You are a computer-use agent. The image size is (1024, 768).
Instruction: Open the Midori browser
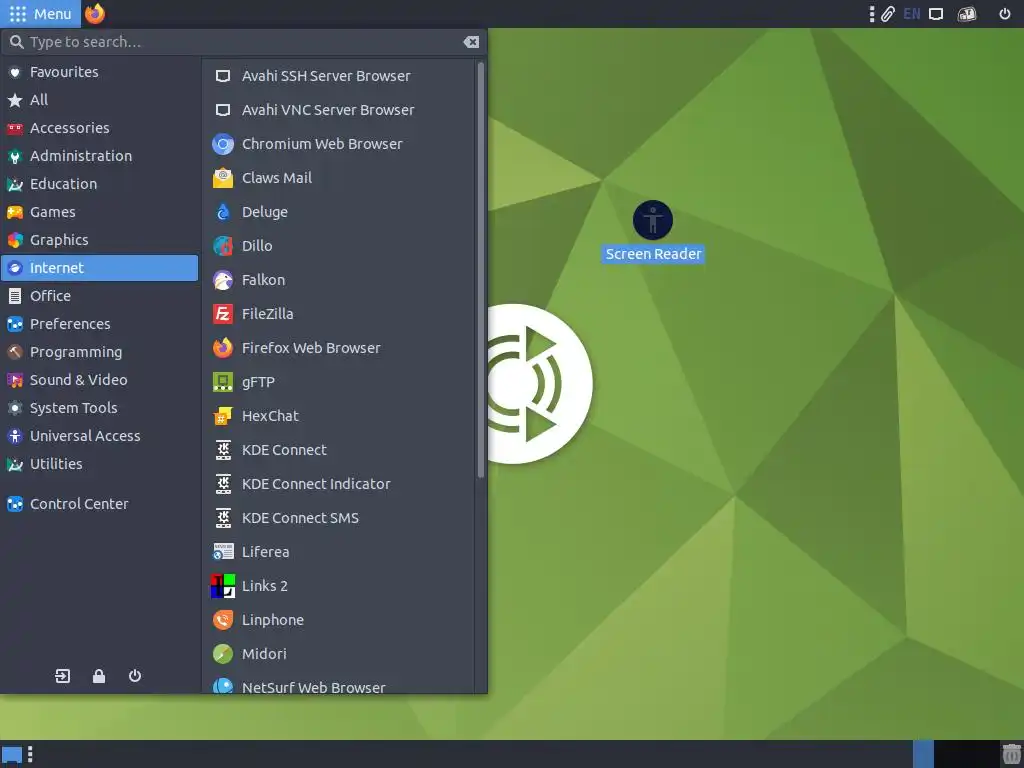[x=338, y=653]
